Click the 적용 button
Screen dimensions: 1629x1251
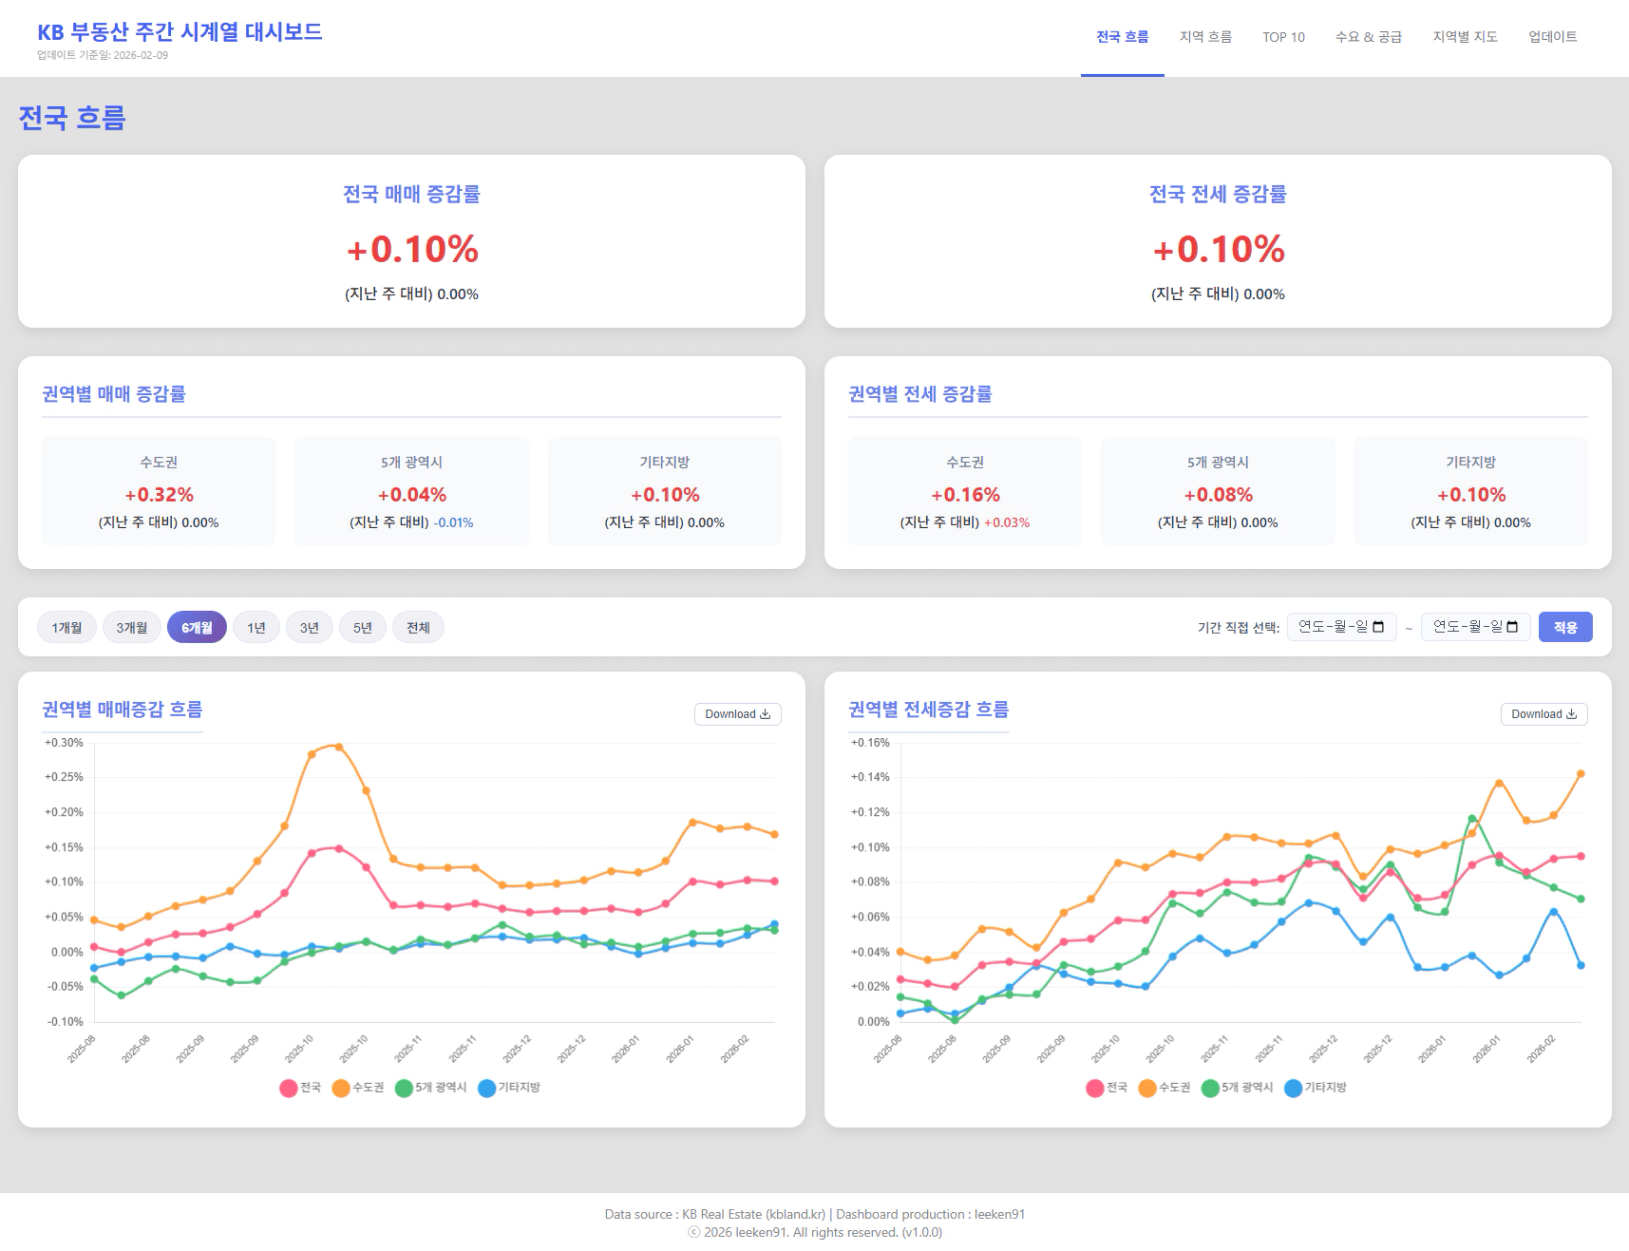click(1565, 627)
